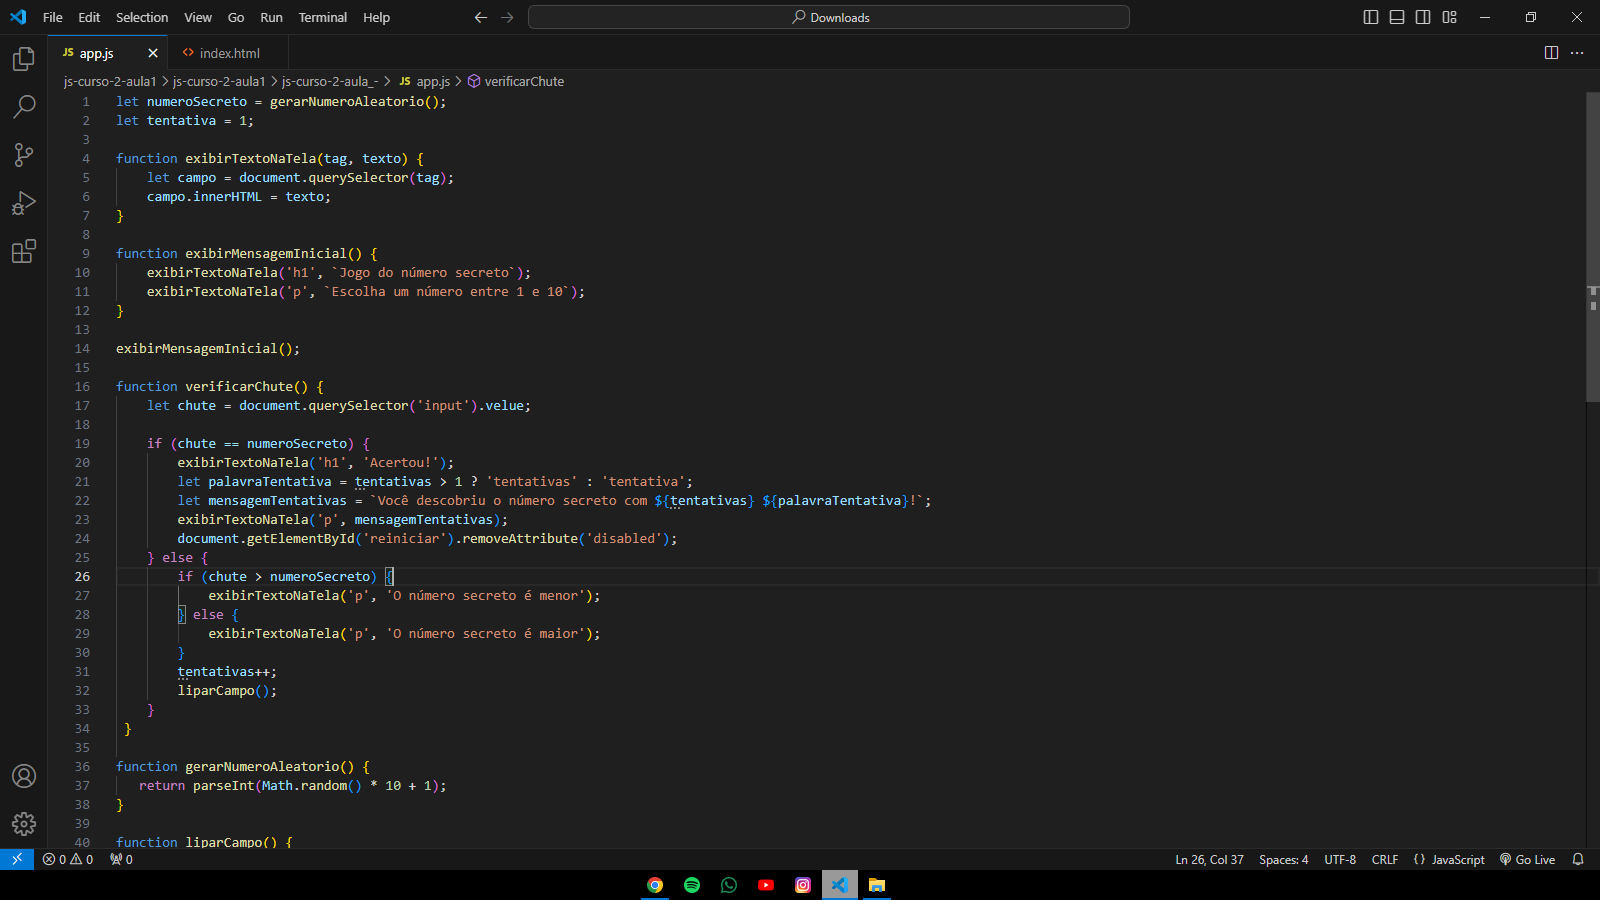Open the Run menu

coord(271,17)
